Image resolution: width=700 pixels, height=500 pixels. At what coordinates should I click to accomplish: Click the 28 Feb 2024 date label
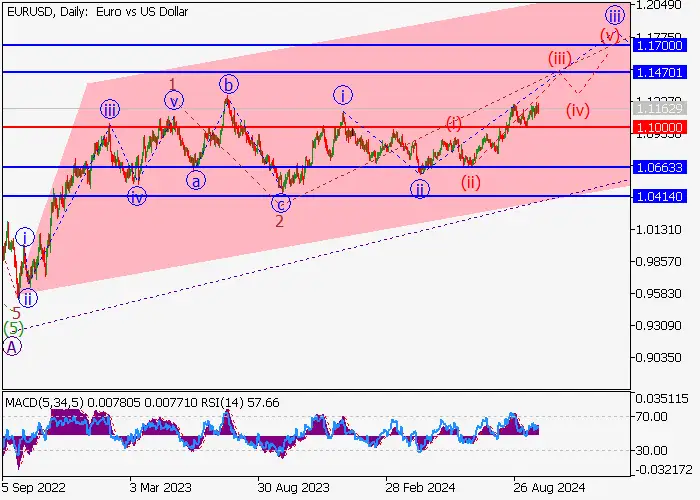click(x=421, y=488)
